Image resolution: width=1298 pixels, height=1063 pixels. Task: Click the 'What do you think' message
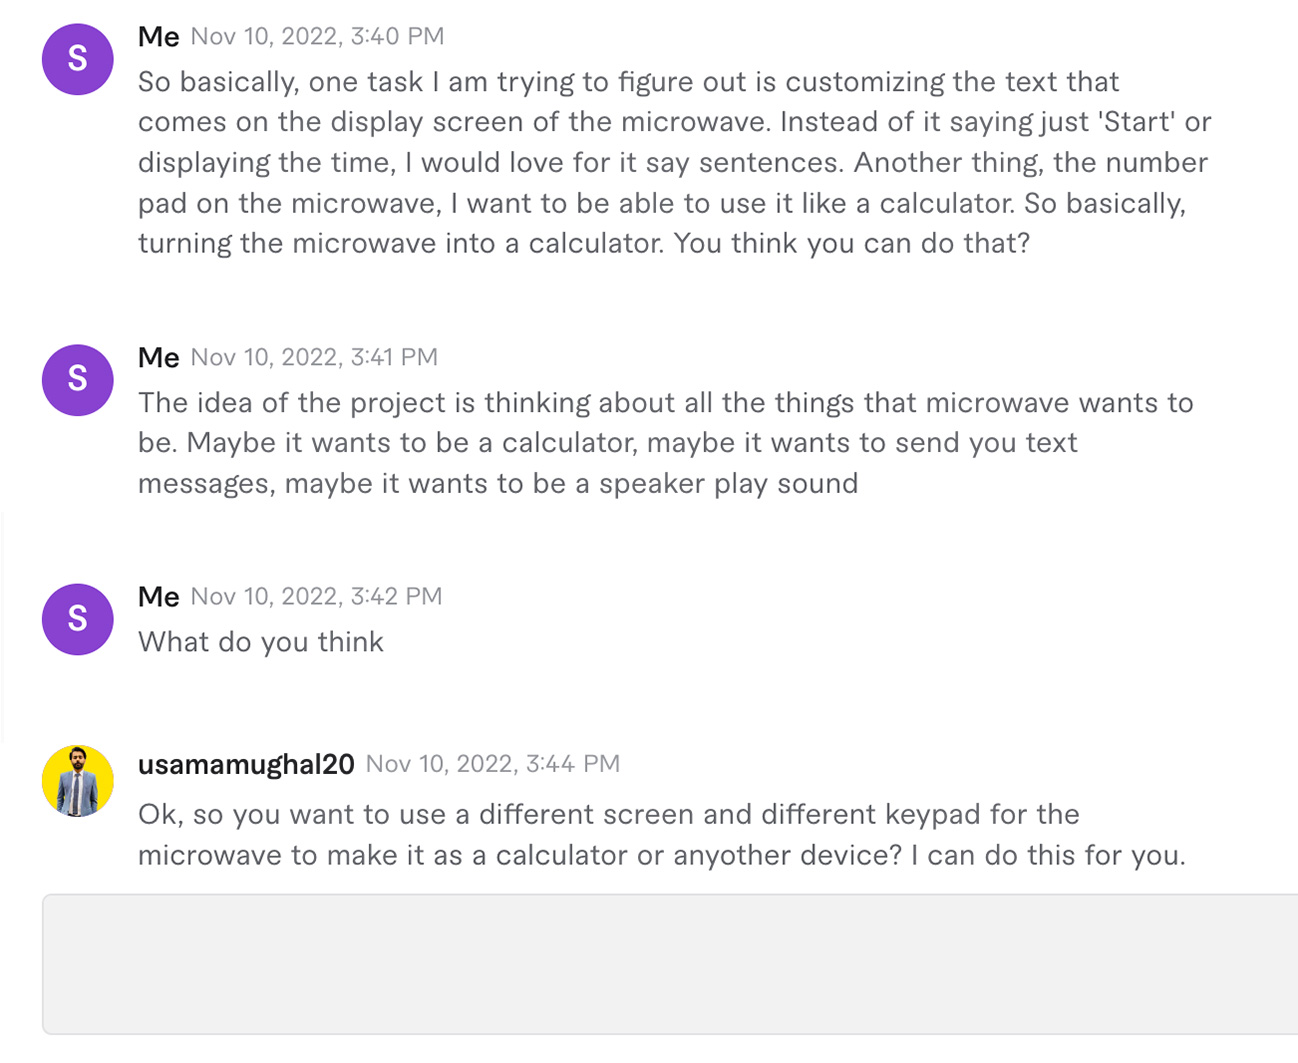tap(260, 642)
